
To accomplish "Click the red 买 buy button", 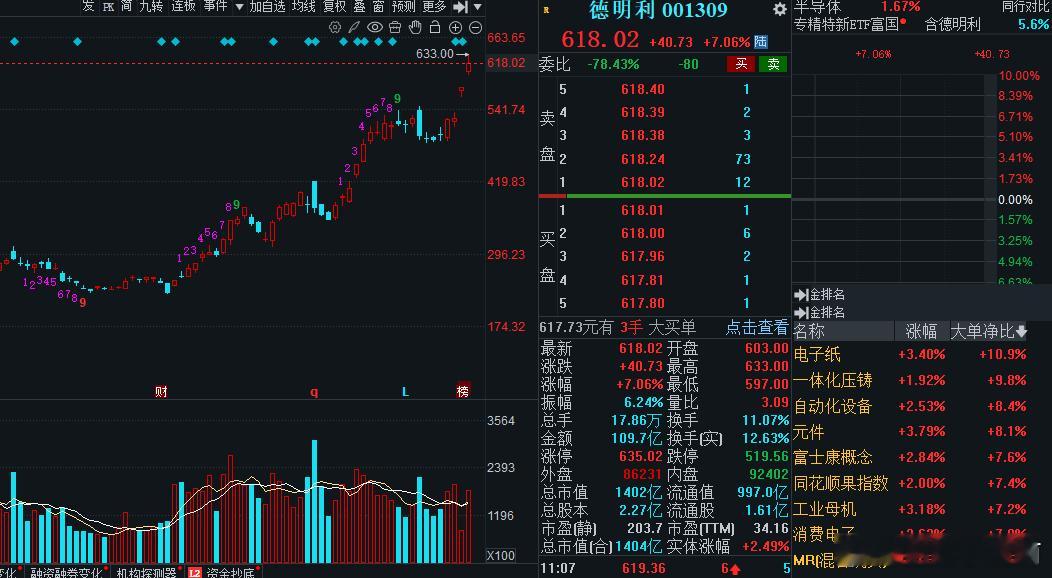I will (741, 64).
